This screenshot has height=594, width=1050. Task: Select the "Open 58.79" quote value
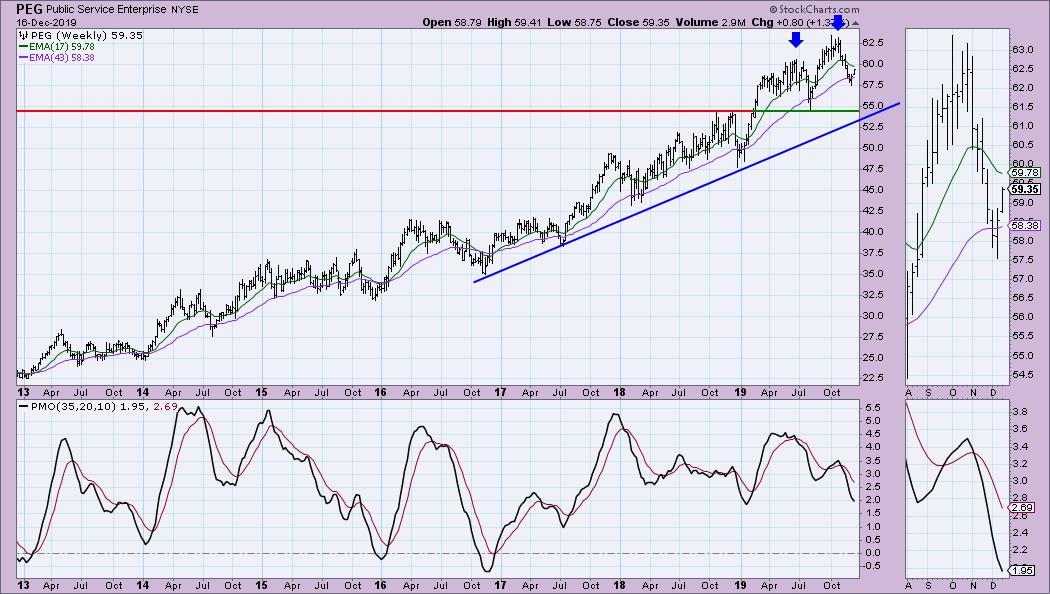(452, 22)
